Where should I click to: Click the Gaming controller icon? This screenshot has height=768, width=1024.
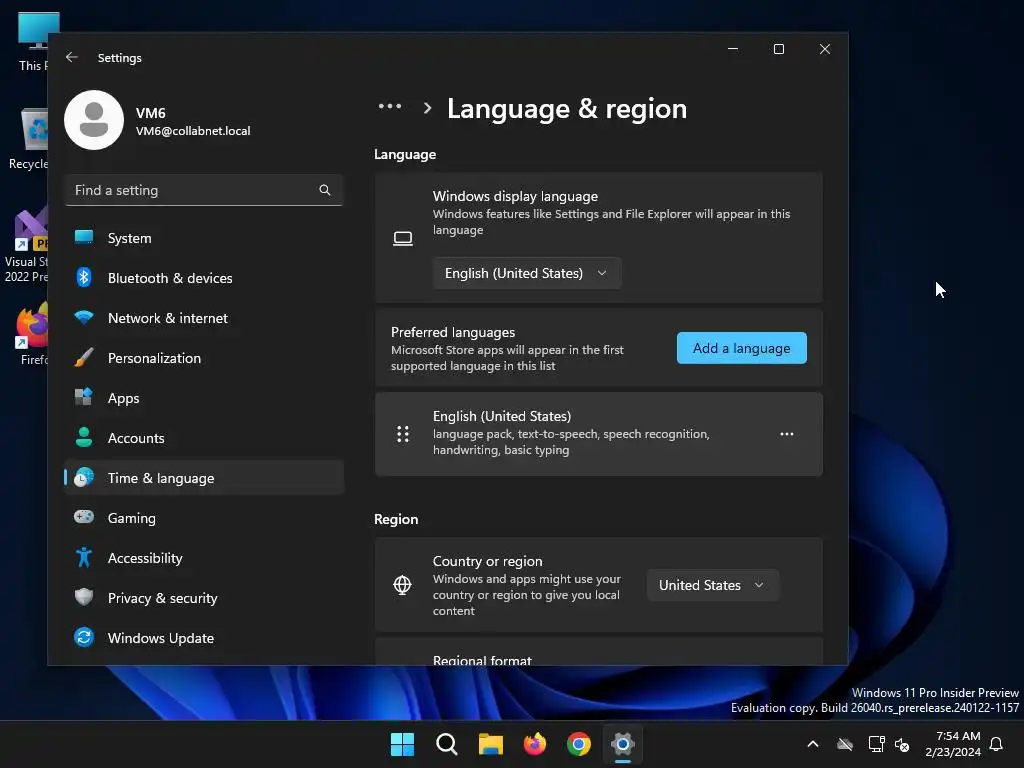coord(84,517)
